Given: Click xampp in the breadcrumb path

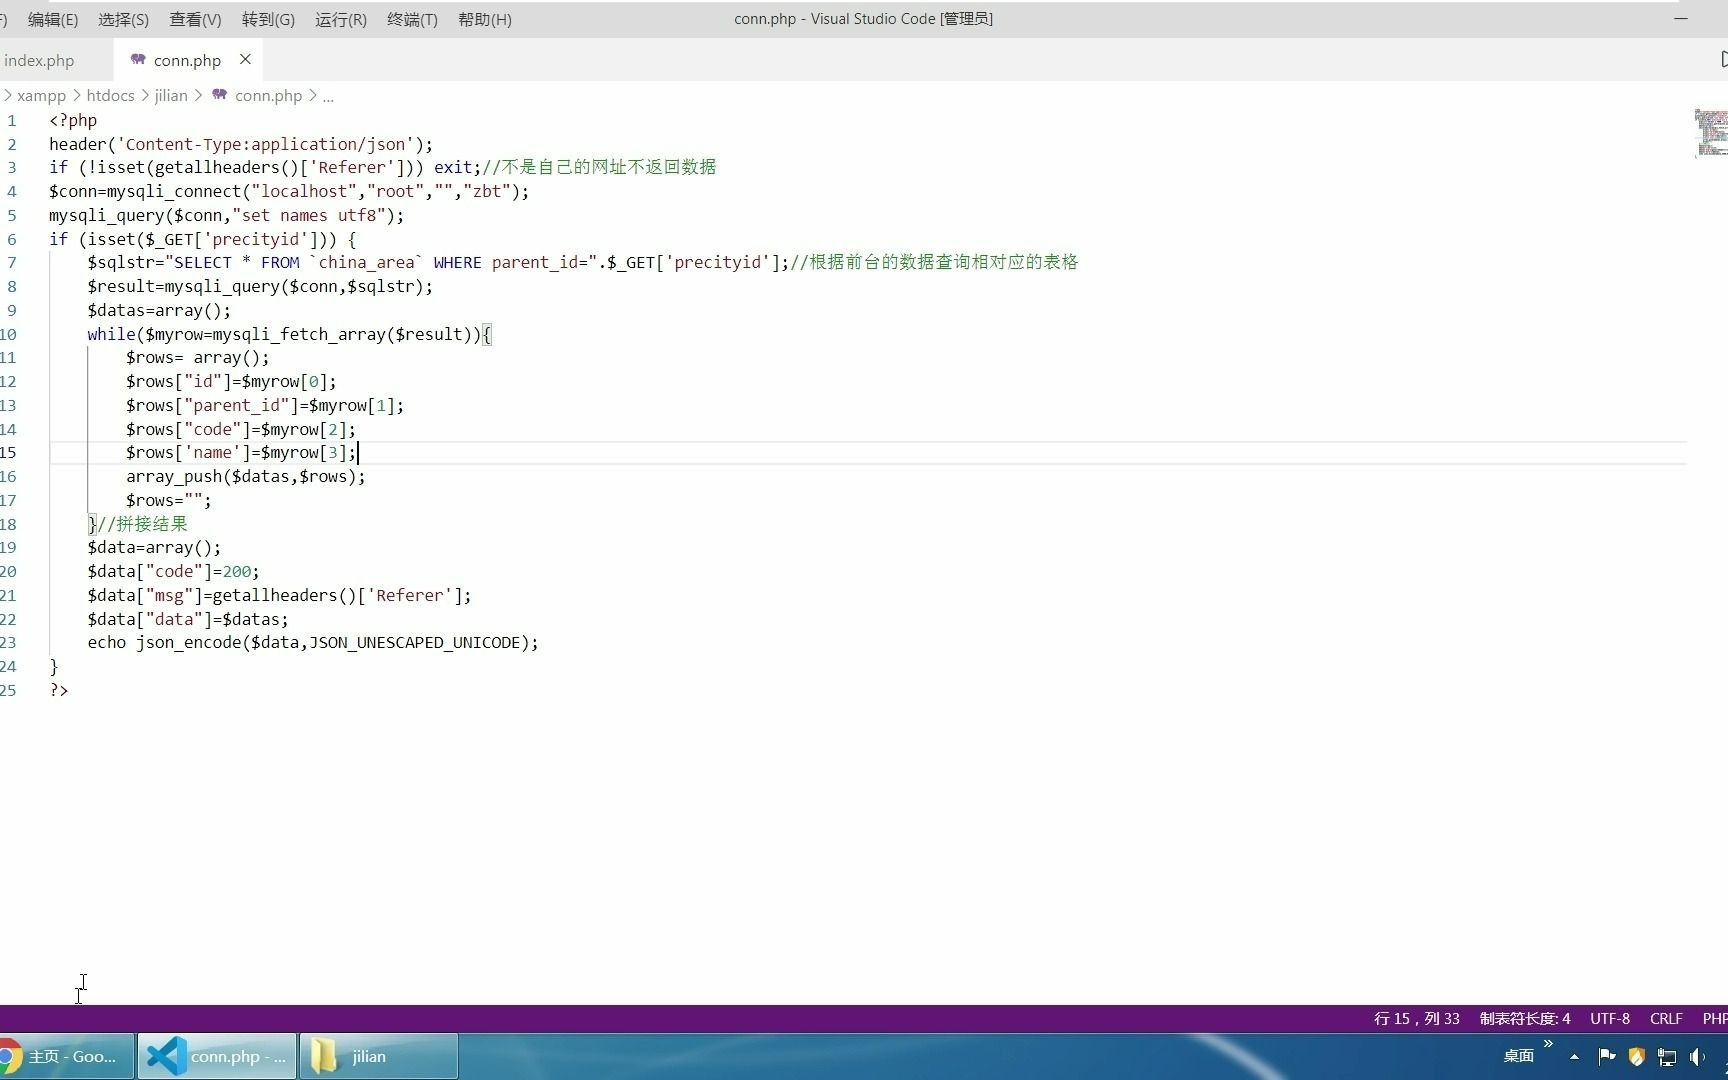Looking at the screenshot, I should pyautogui.click(x=41, y=96).
